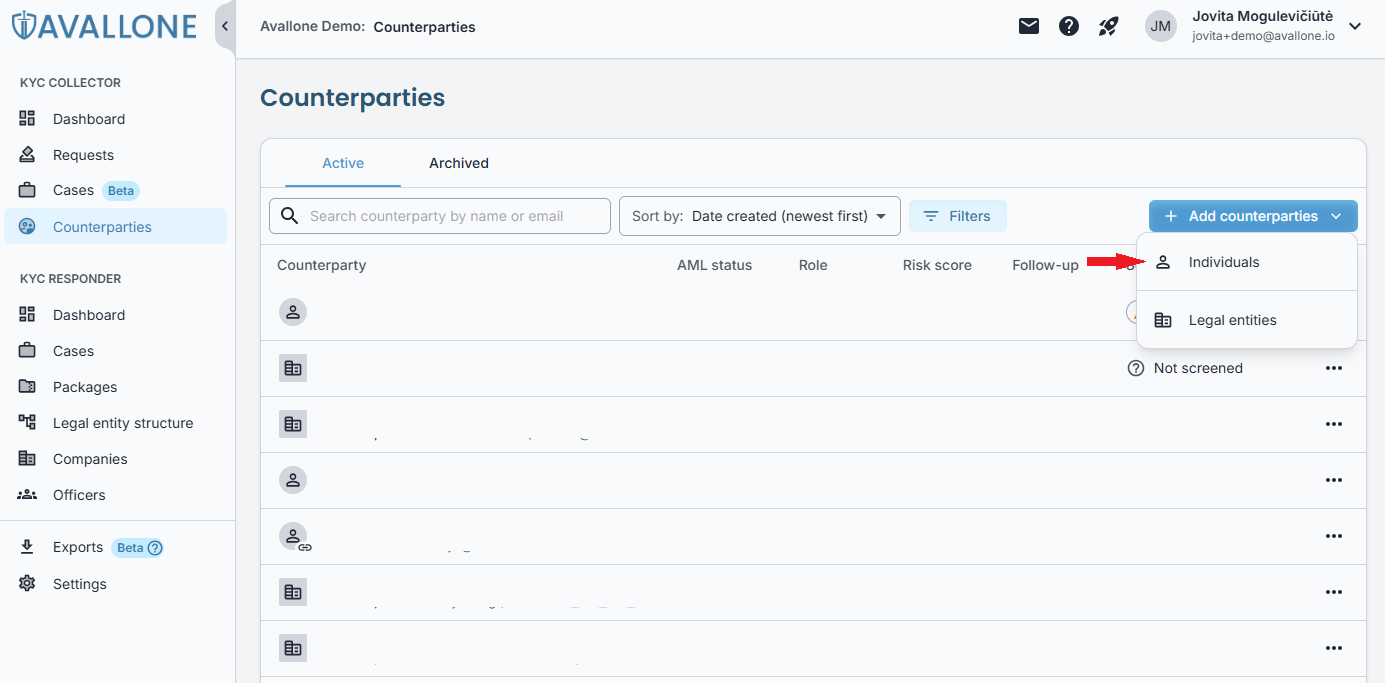
Task: Choose Legal entities from the add menu
Action: click(x=1247, y=320)
